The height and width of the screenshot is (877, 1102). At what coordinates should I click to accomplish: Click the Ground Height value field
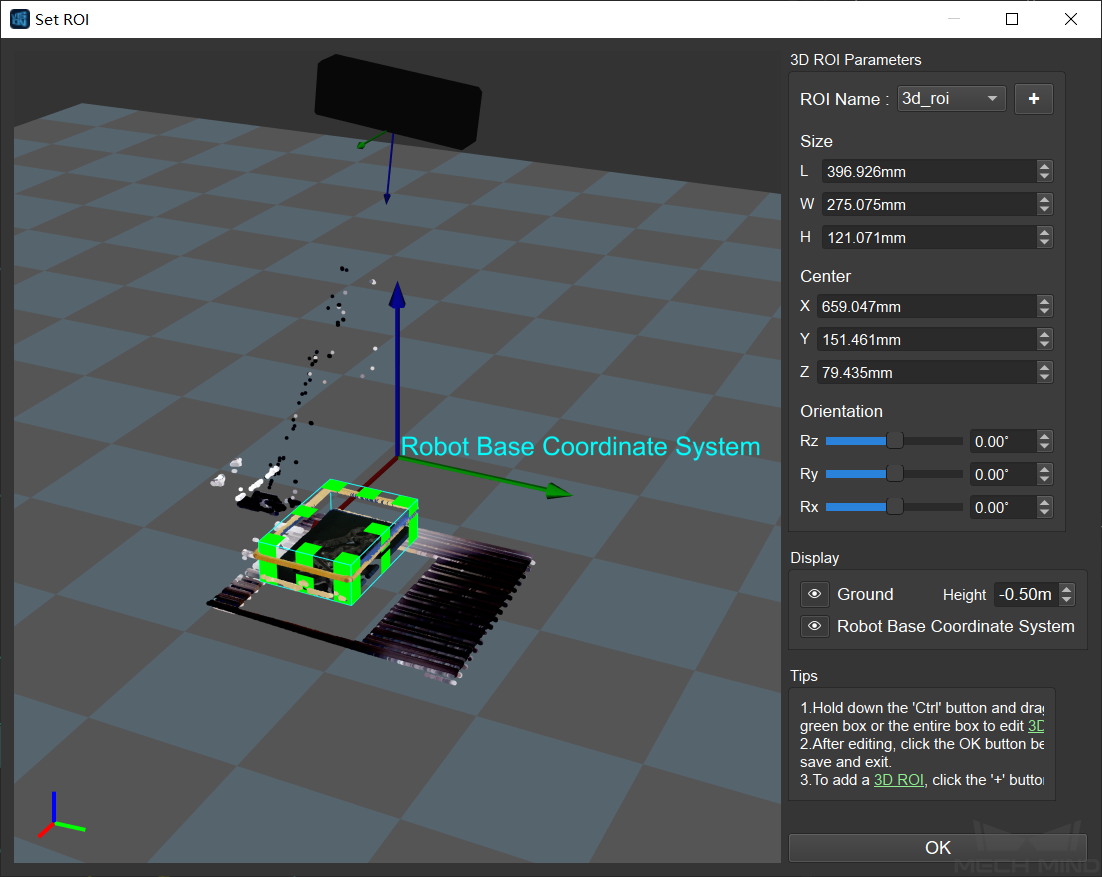pyautogui.click(x=1026, y=595)
